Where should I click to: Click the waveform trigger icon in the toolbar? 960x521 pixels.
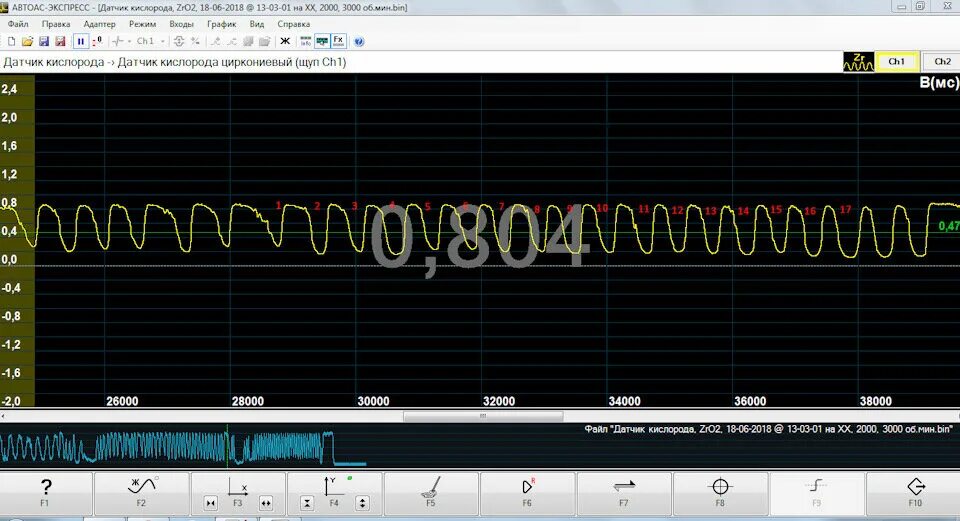pyautogui.click(x=118, y=41)
